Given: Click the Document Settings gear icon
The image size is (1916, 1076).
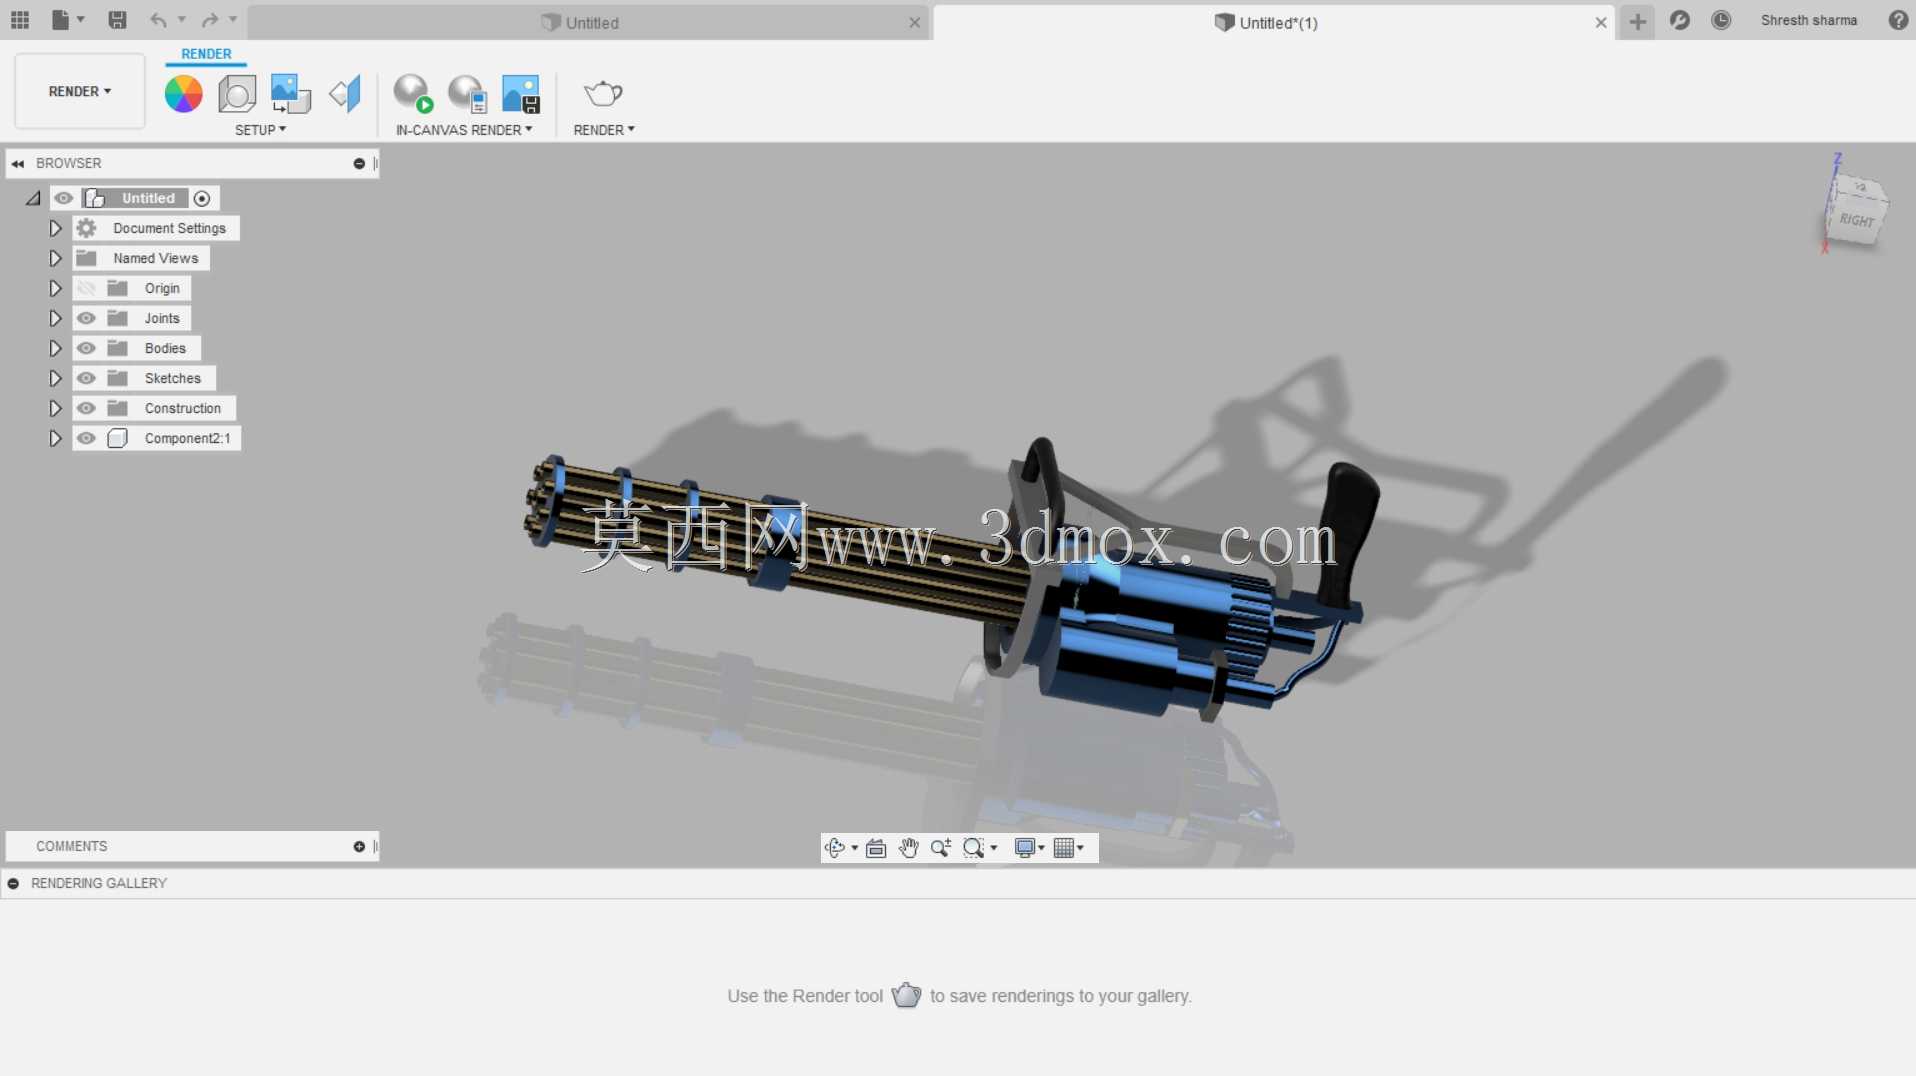Looking at the screenshot, I should [x=87, y=228].
